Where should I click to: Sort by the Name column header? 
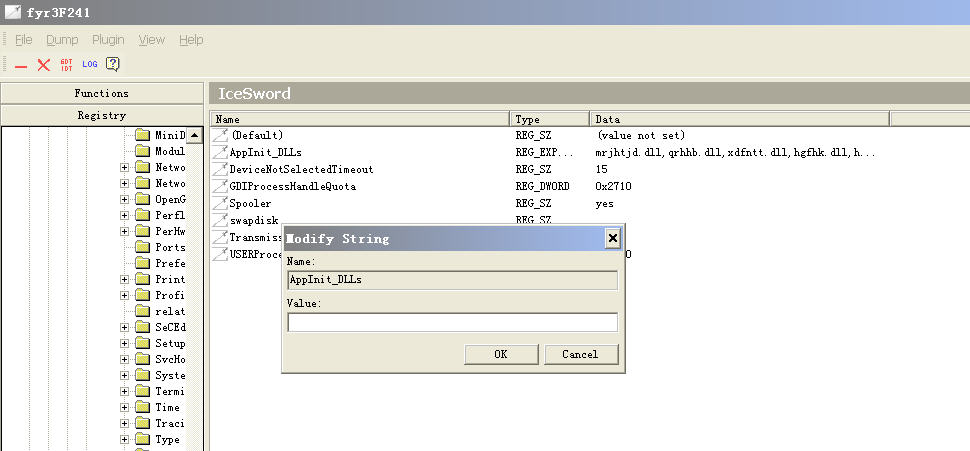coord(360,119)
